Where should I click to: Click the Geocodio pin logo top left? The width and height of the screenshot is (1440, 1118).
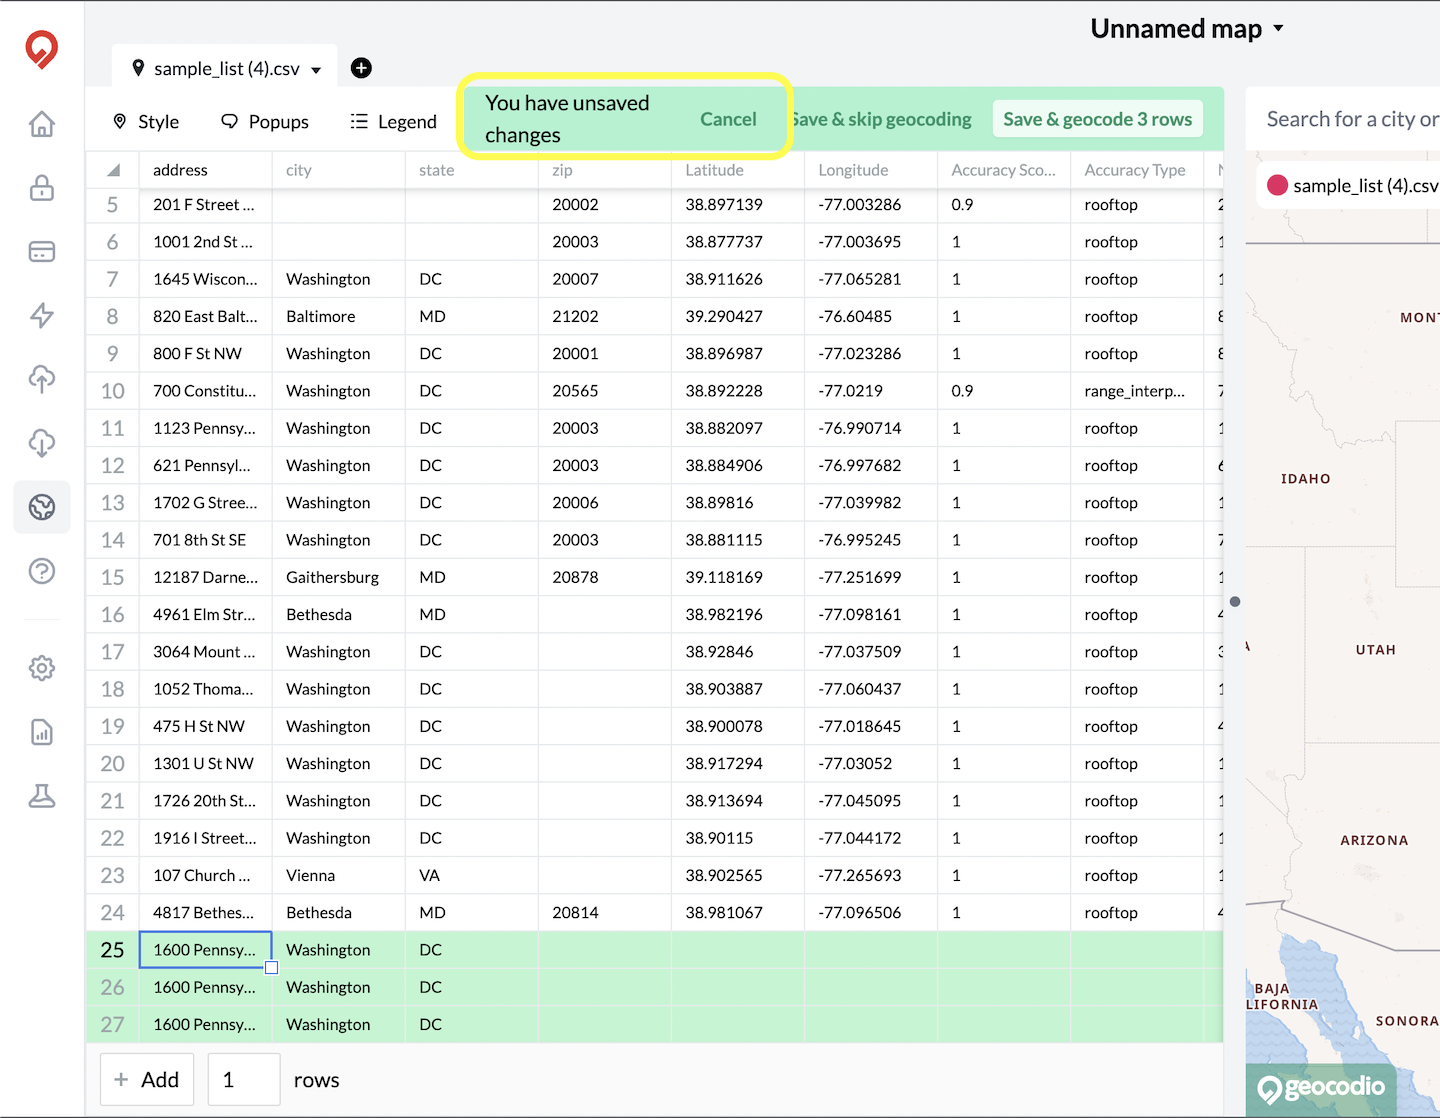41,49
